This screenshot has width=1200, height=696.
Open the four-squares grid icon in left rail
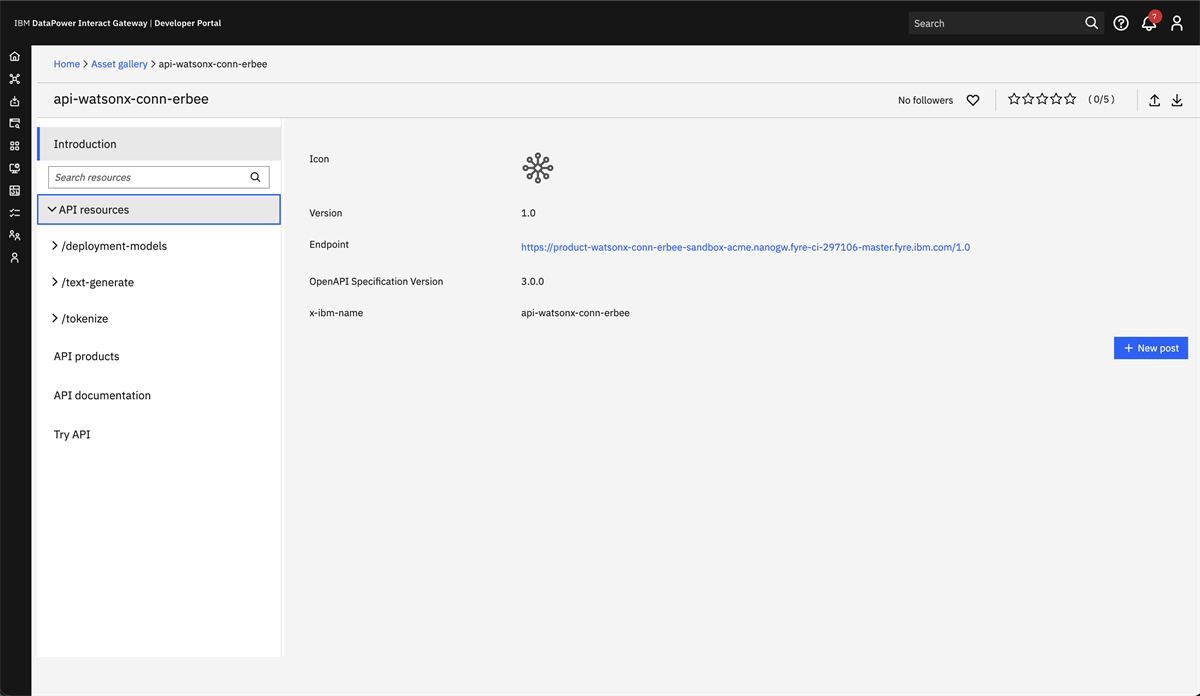tap(14, 146)
